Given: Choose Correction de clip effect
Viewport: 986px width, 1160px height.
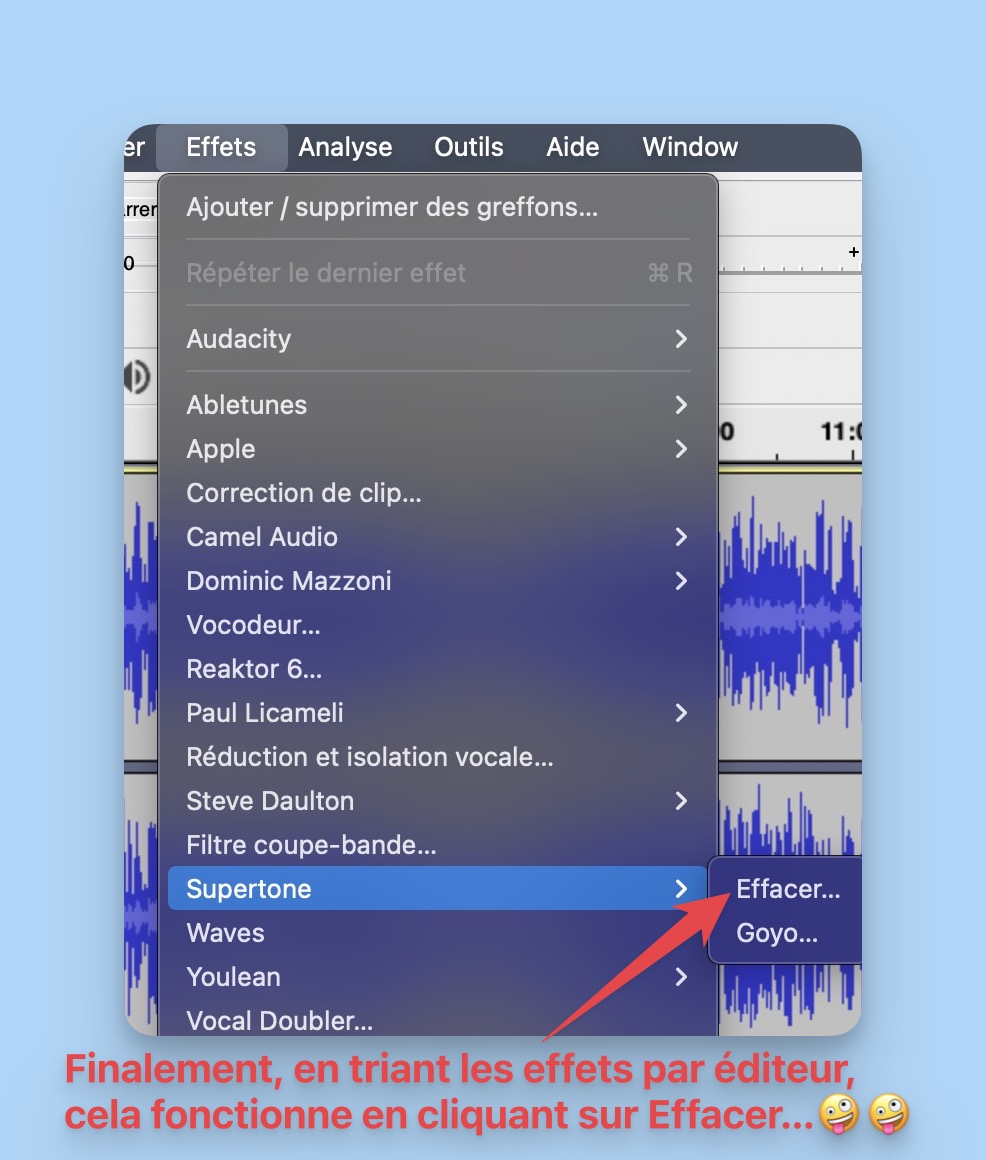Looking at the screenshot, I should [437, 493].
